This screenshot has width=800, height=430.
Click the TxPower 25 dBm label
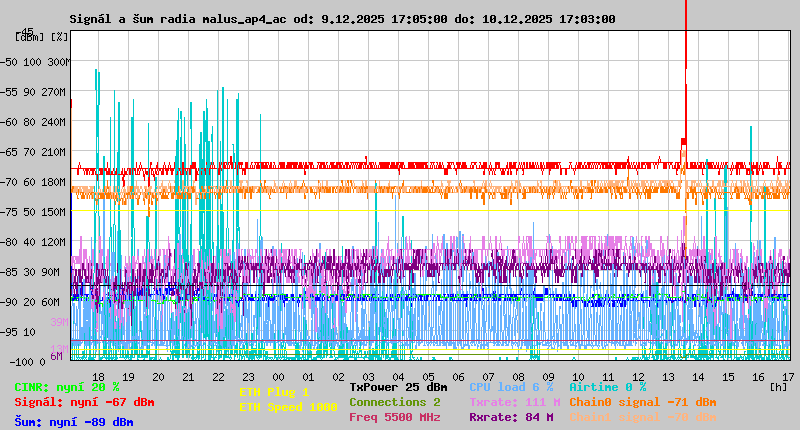pos(398,387)
